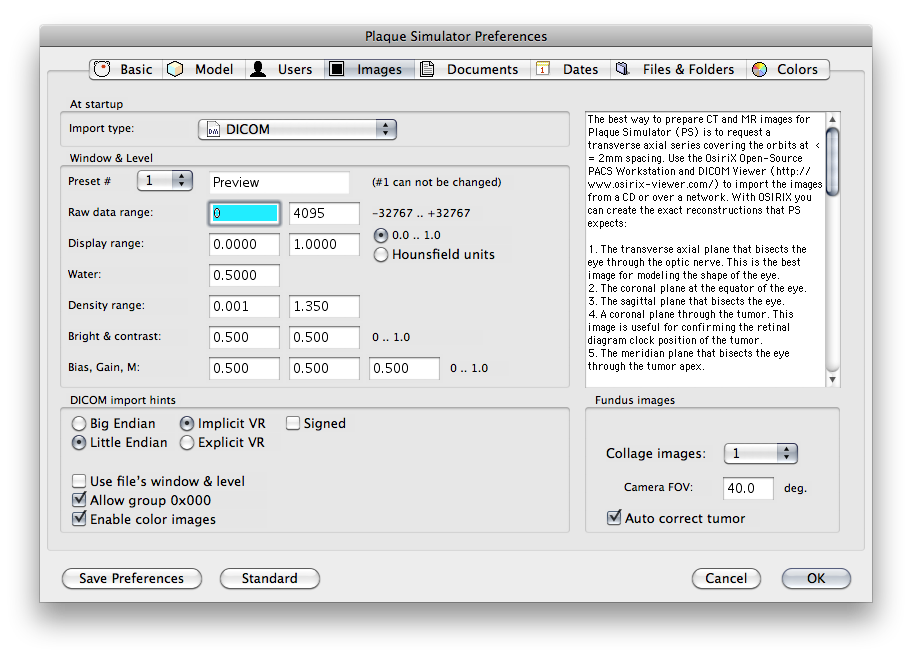Toggle Allow group 0x000 checkbox
Screen dimensions: 912x657
tap(79, 499)
